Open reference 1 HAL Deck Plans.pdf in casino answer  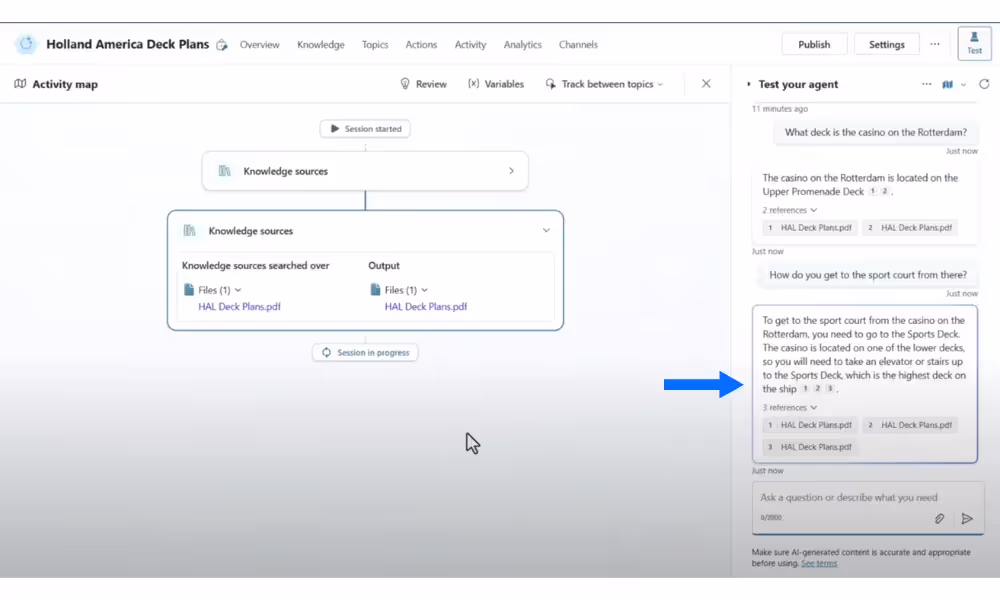pos(810,228)
